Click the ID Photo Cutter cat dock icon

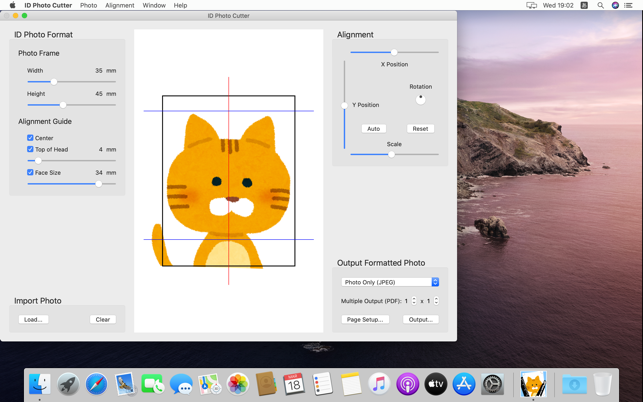533,384
